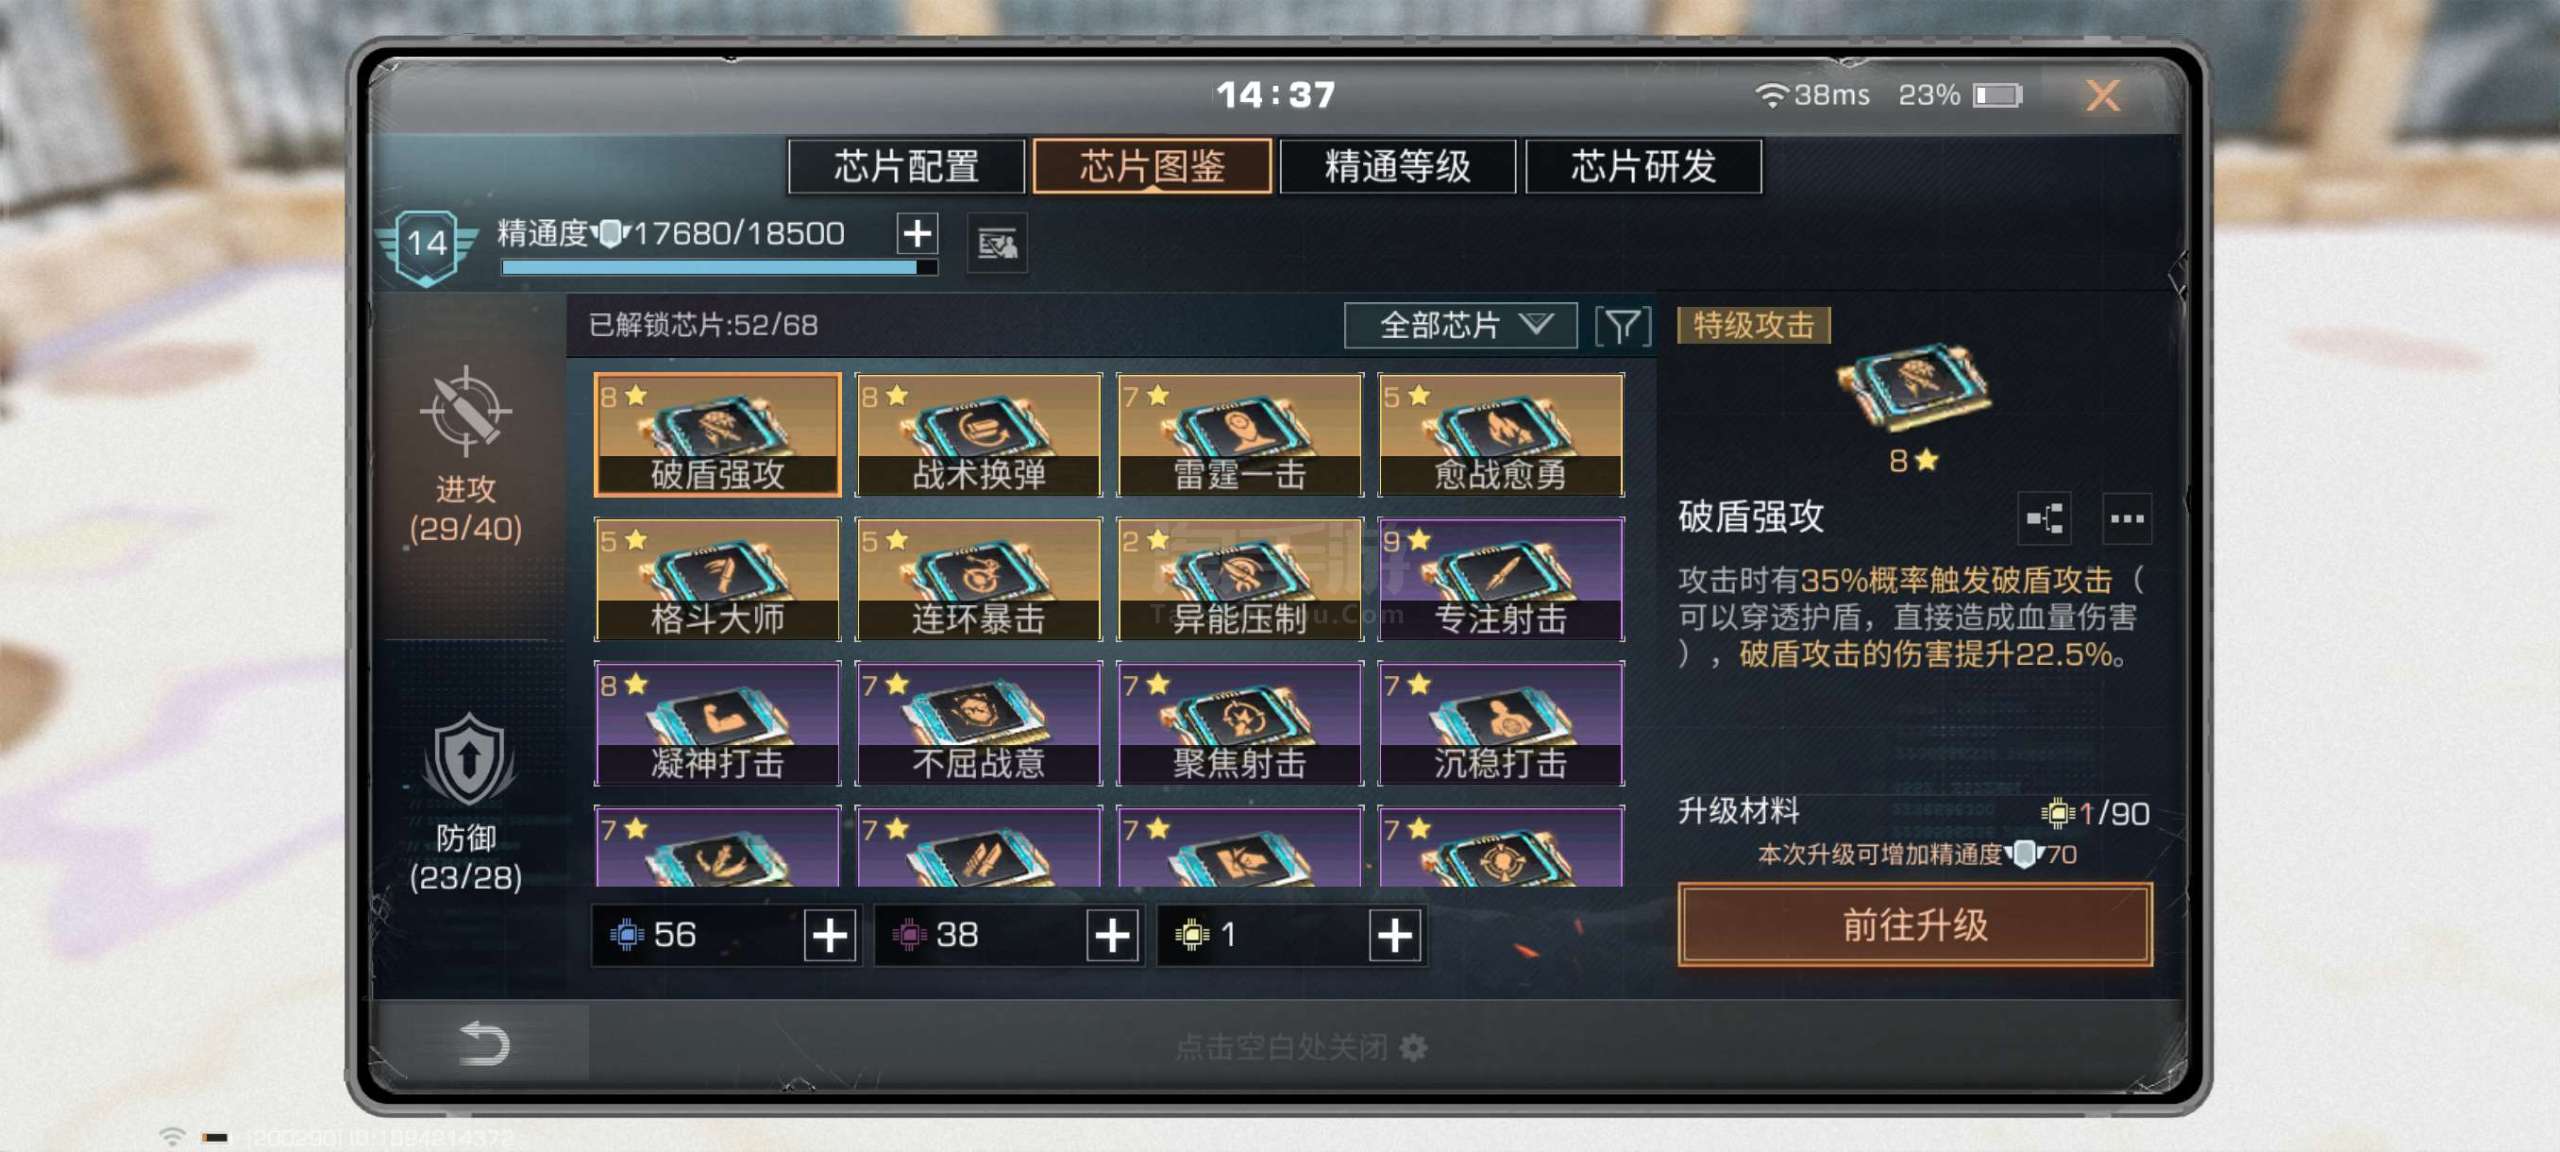This screenshot has height=1152, width=2560.
Task: Expand the 全部芯片 dropdown
Action: 1461,325
